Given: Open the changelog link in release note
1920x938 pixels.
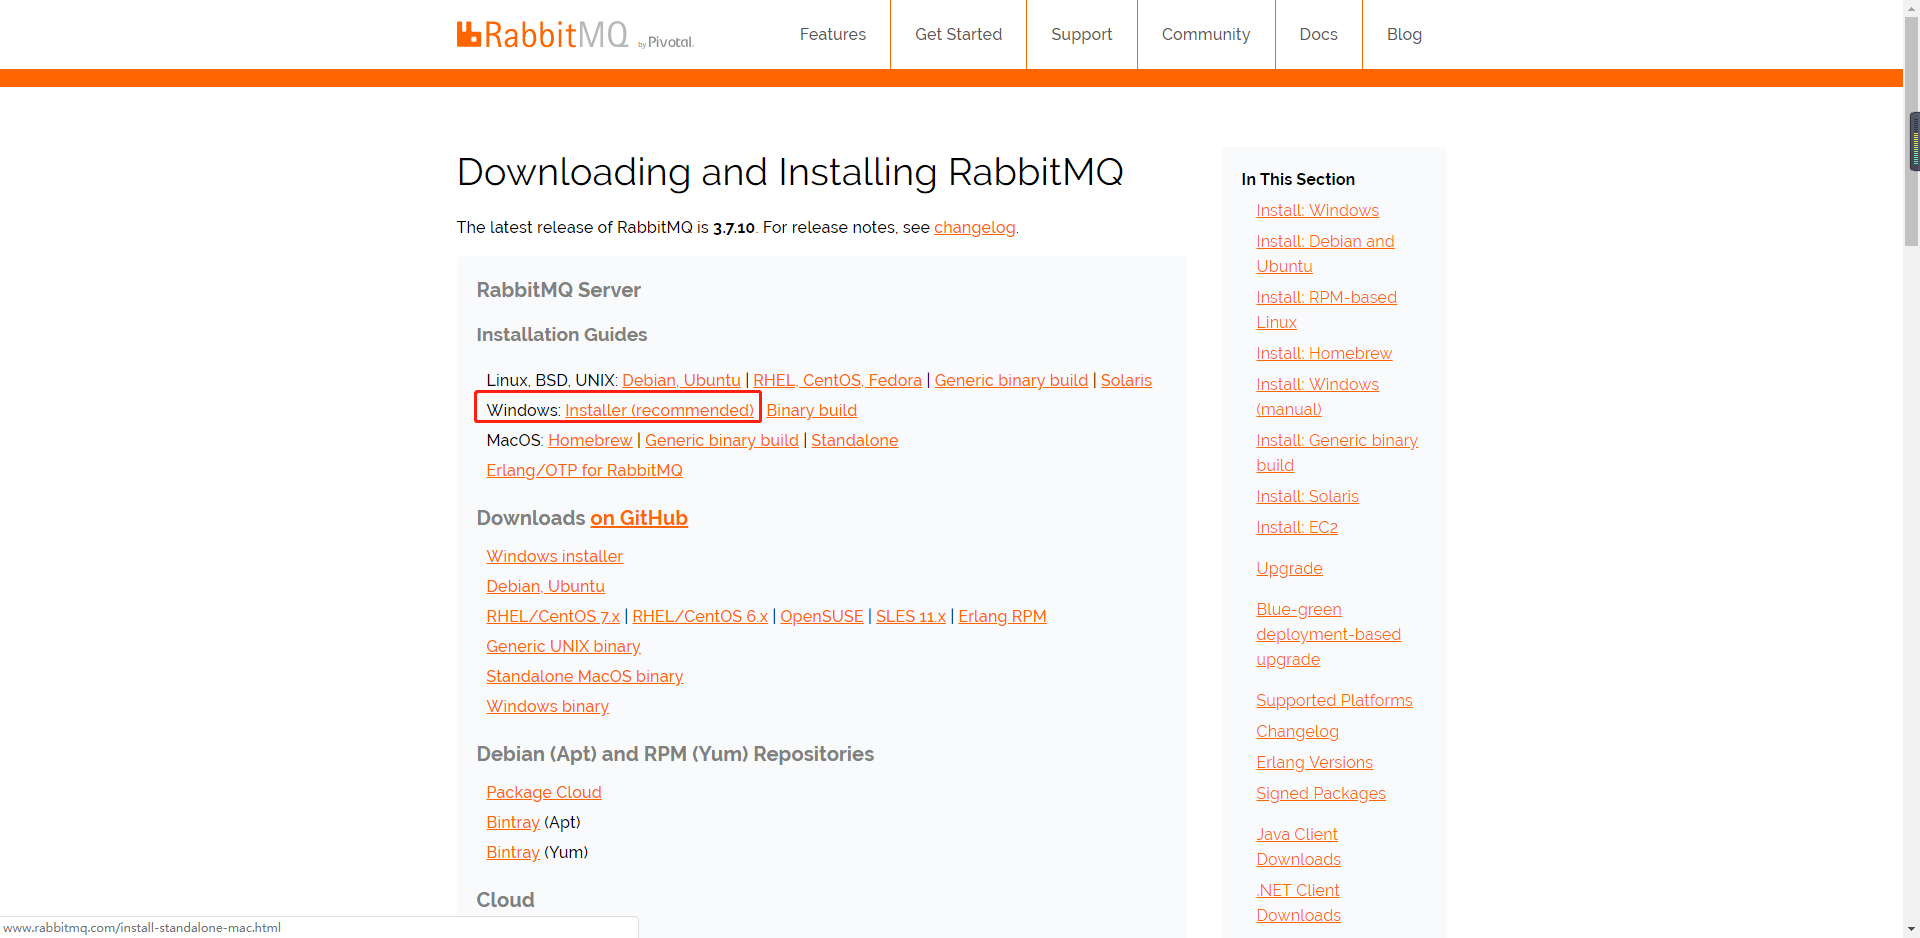Looking at the screenshot, I should pyautogui.click(x=974, y=227).
